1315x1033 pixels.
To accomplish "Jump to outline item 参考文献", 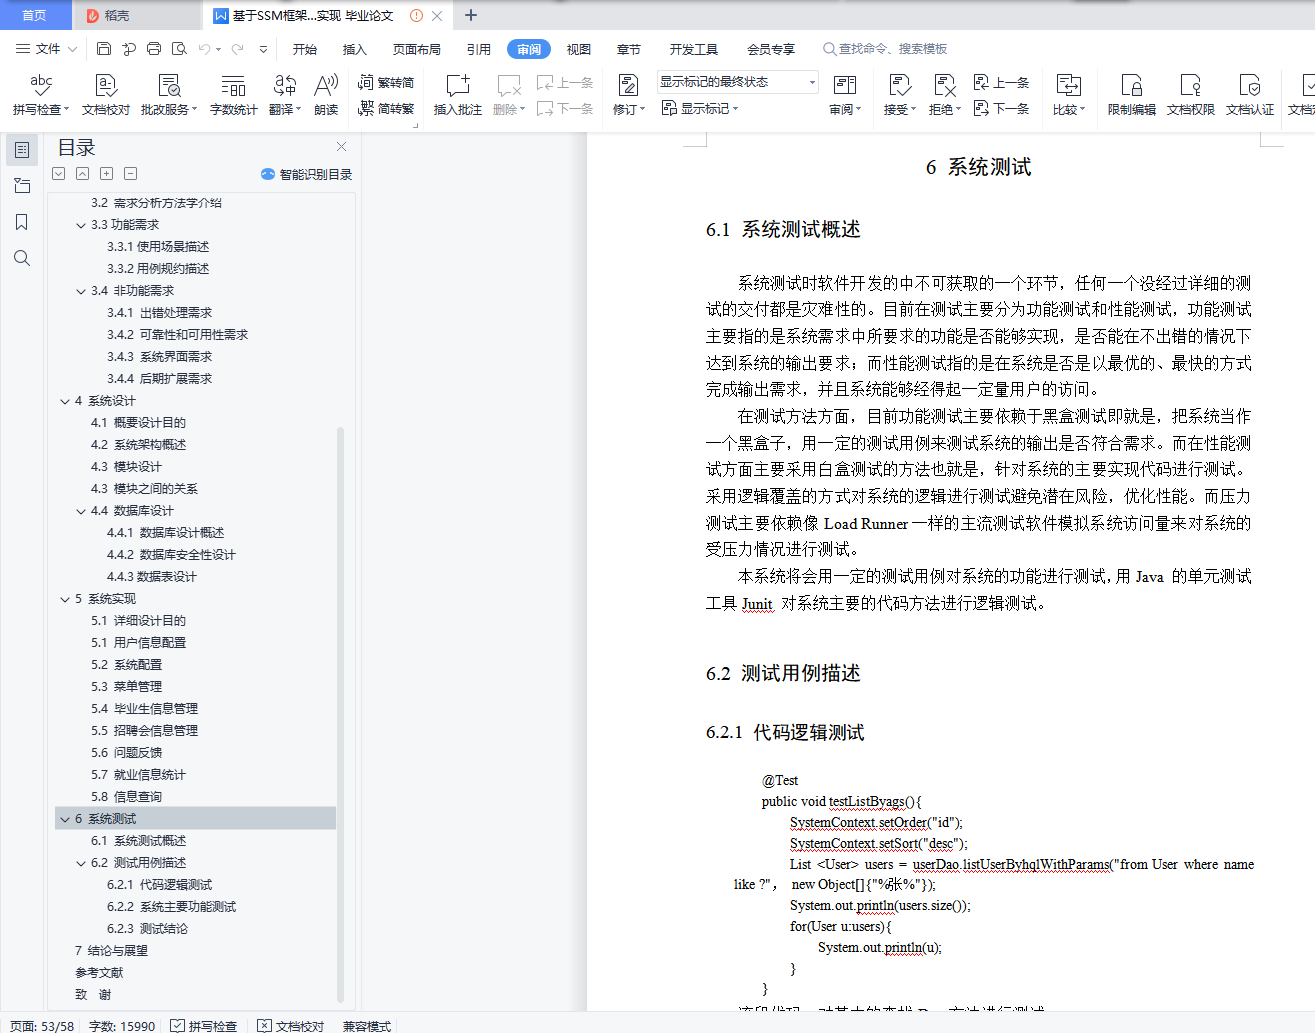I will tap(99, 973).
